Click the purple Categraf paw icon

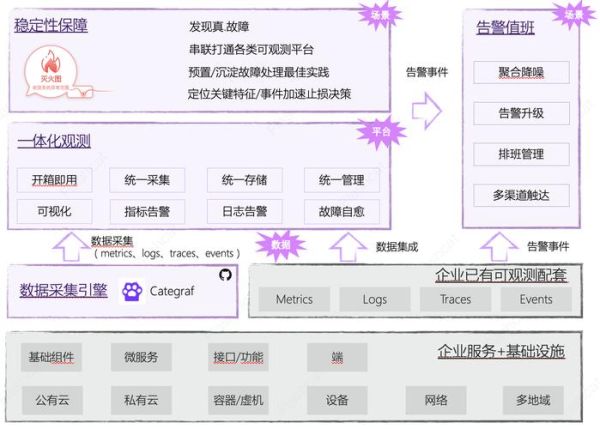[x=132, y=291]
